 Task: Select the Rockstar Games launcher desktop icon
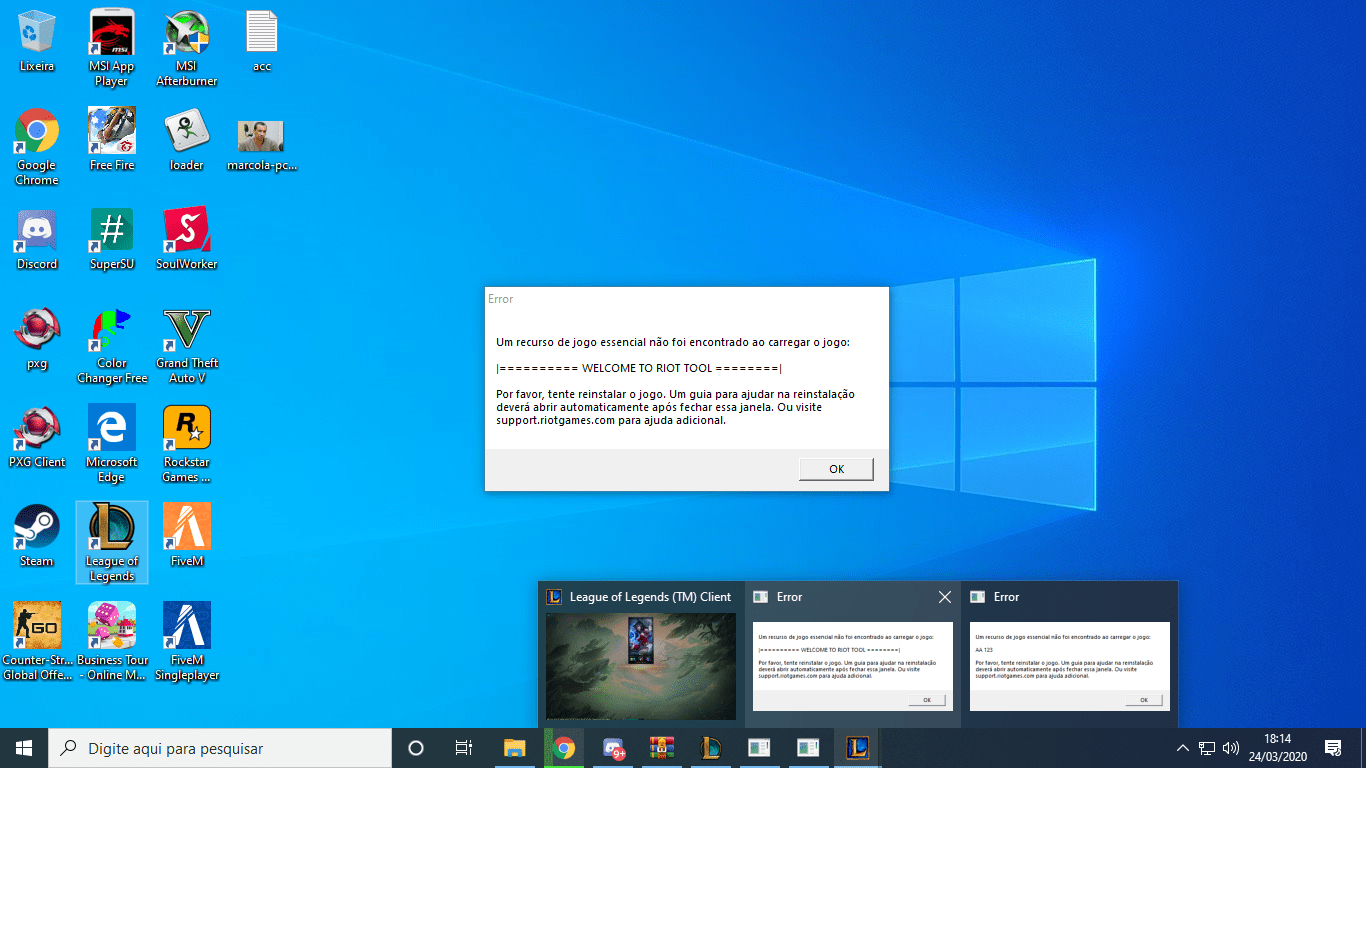(187, 444)
